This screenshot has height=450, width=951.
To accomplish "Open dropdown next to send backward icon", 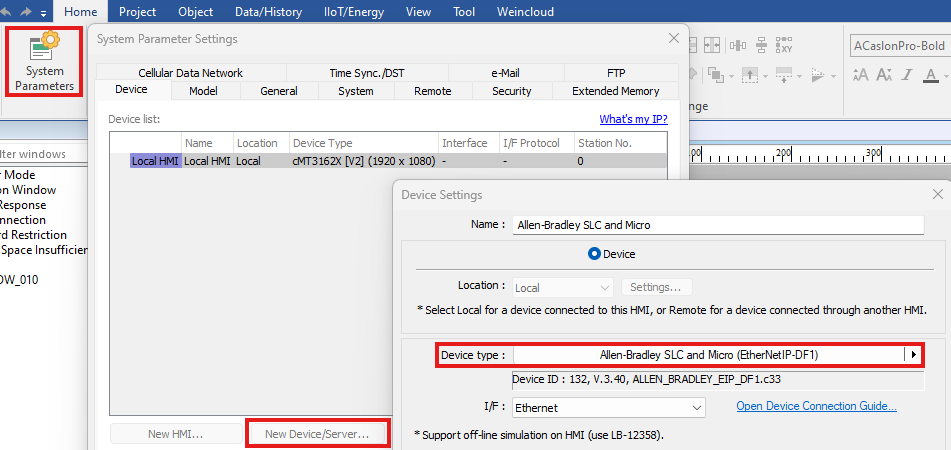I will tap(799, 76).
